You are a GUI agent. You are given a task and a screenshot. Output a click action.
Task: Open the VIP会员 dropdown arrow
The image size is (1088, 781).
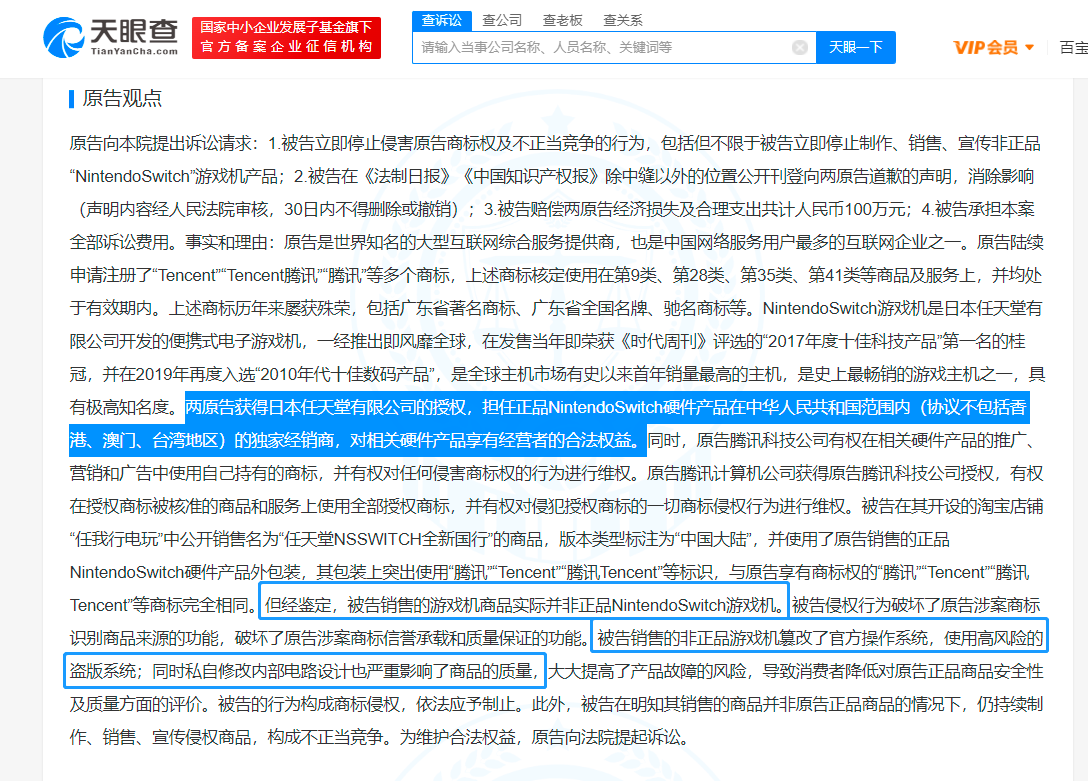1030,47
